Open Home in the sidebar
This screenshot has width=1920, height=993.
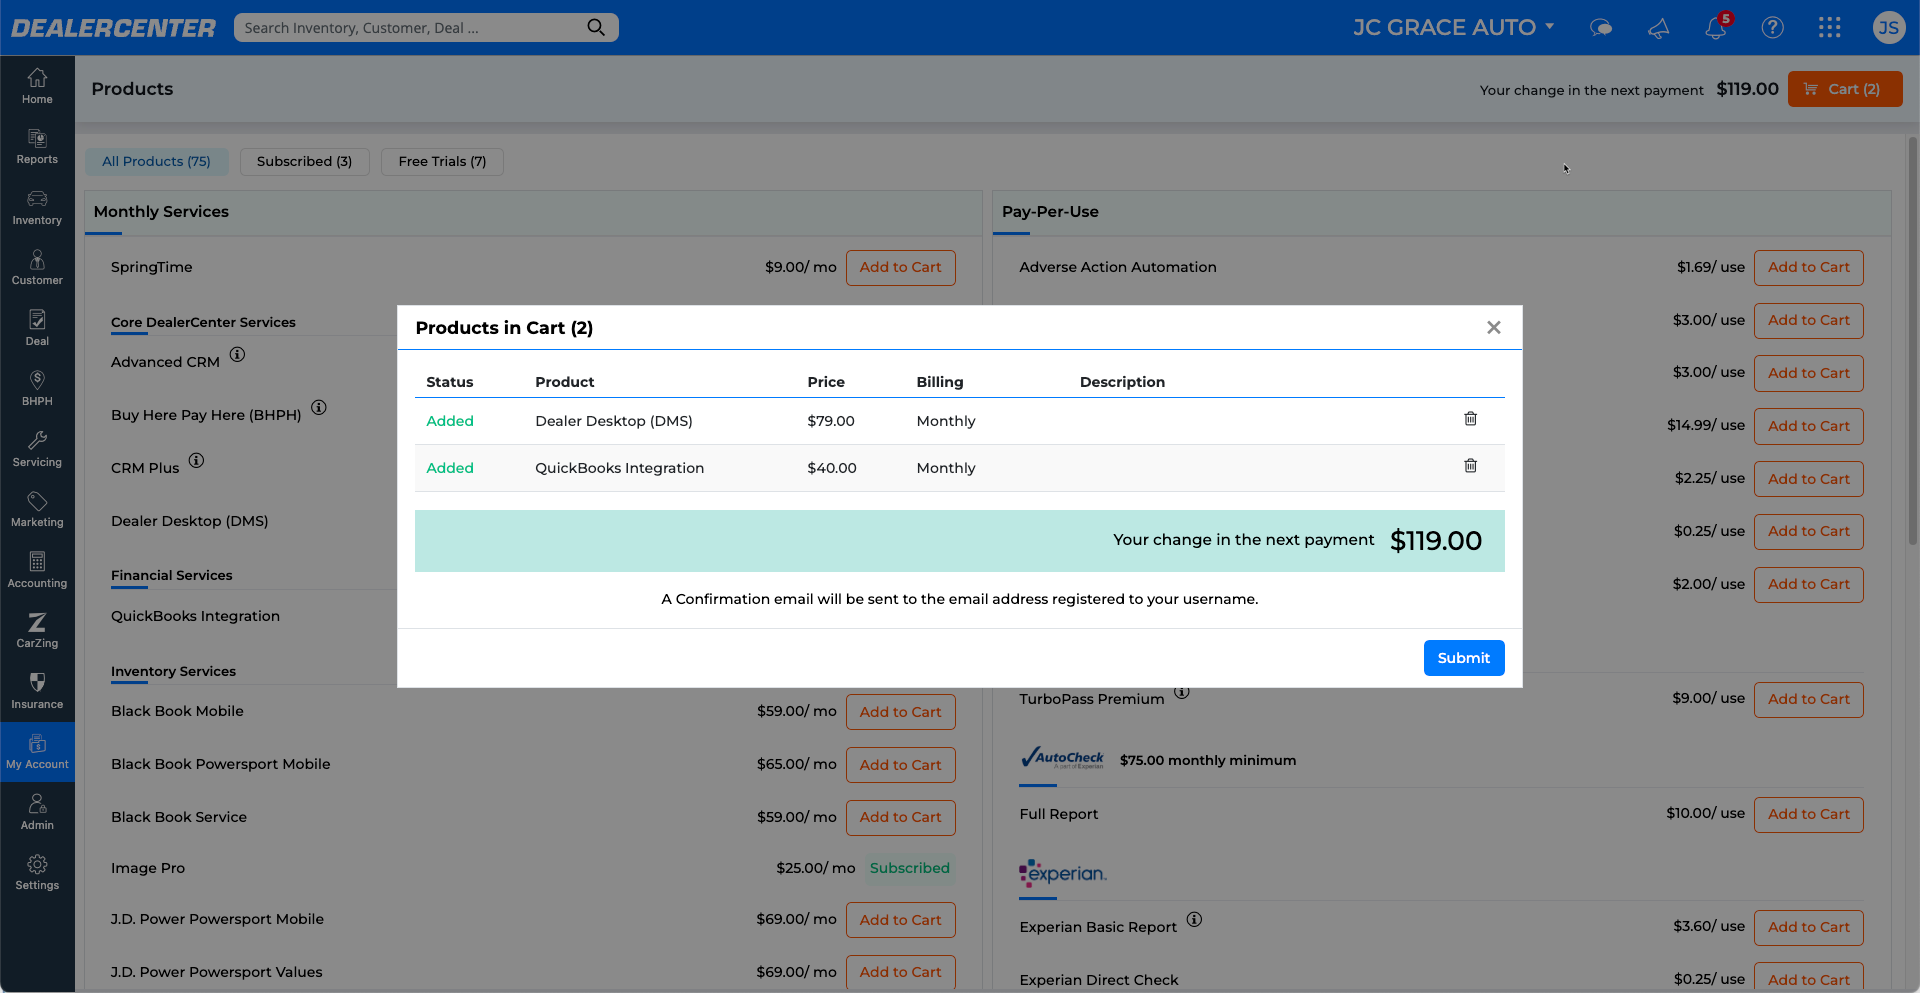tap(37, 86)
